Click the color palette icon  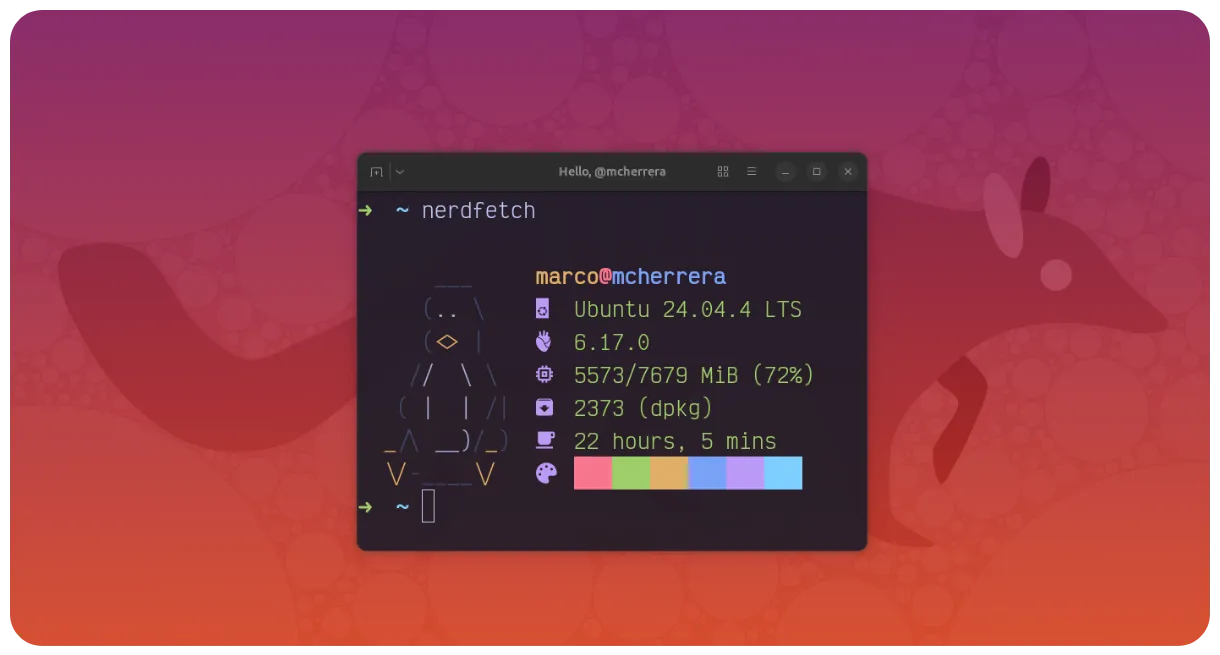point(545,473)
